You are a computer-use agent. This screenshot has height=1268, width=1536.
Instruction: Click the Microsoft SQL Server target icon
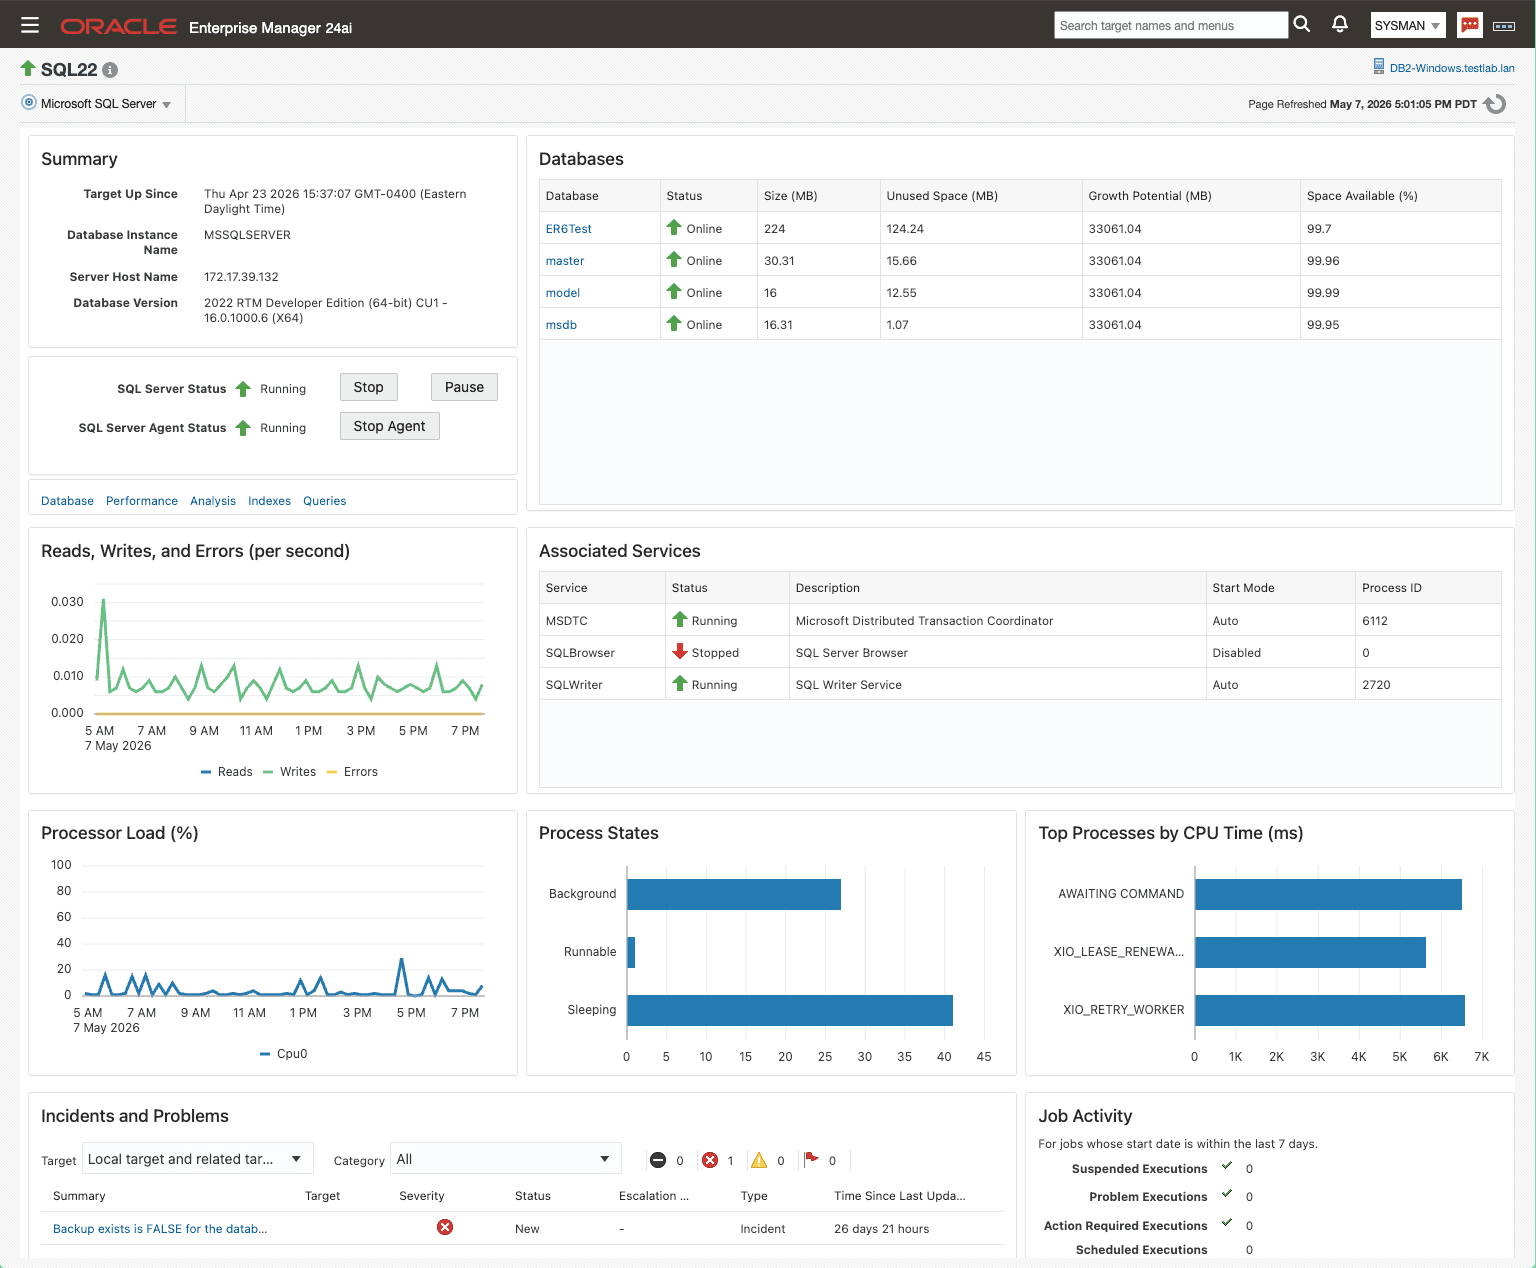29,103
